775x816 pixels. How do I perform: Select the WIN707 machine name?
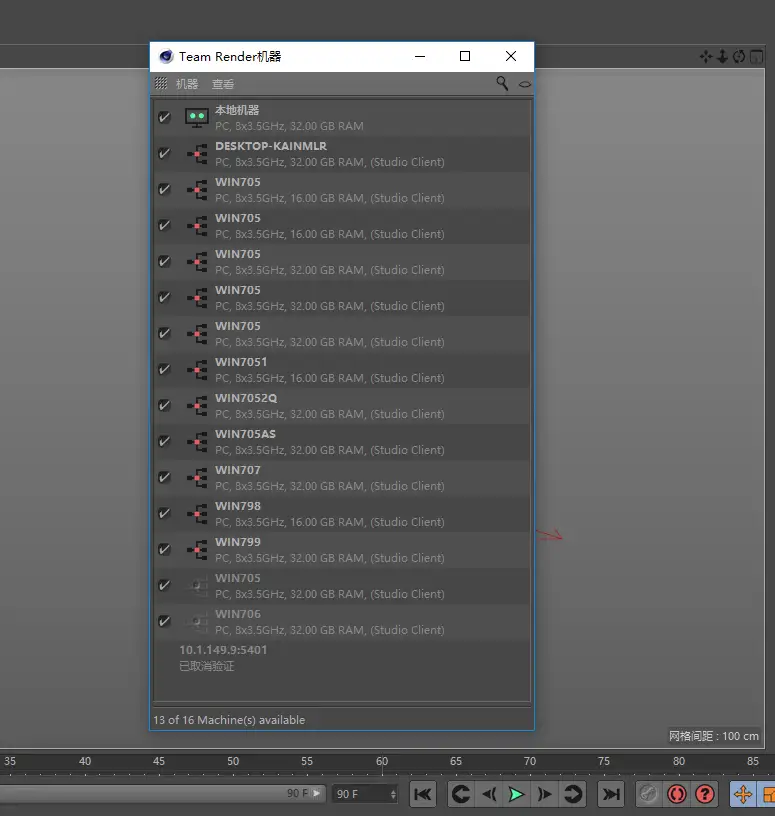click(238, 470)
